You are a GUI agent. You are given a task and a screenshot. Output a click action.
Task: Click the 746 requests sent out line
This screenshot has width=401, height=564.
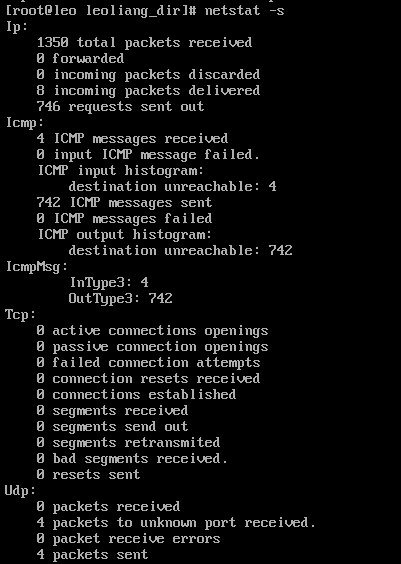click(x=120, y=106)
